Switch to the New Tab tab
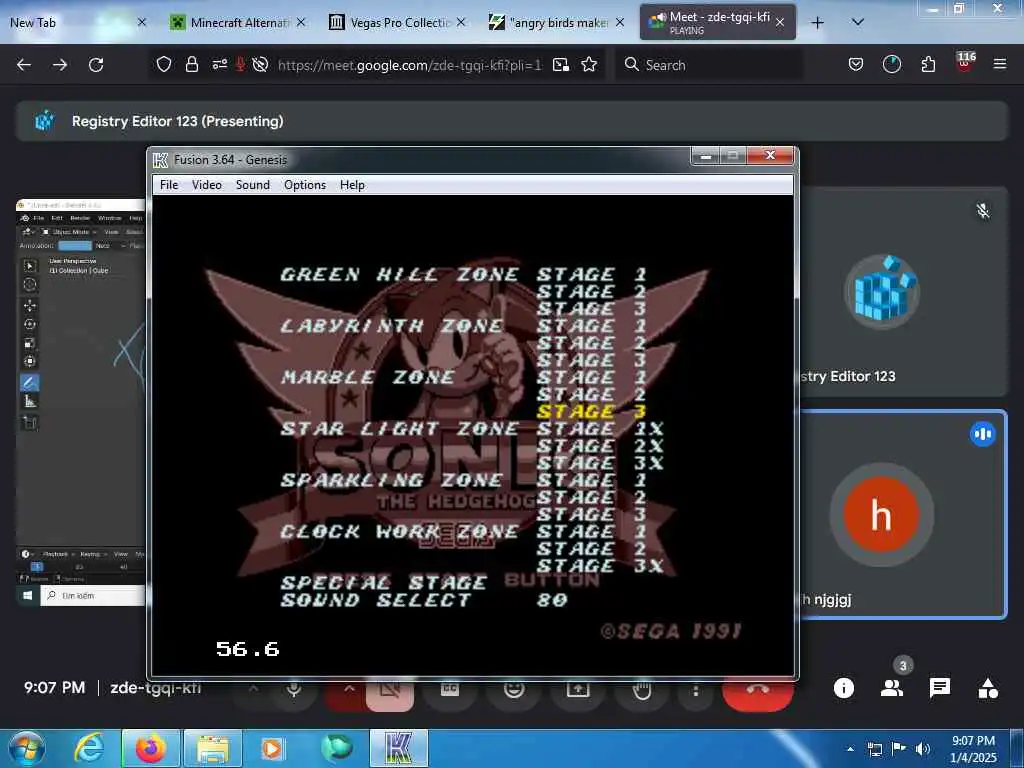The image size is (1024, 768). click(x=77, y=23)
